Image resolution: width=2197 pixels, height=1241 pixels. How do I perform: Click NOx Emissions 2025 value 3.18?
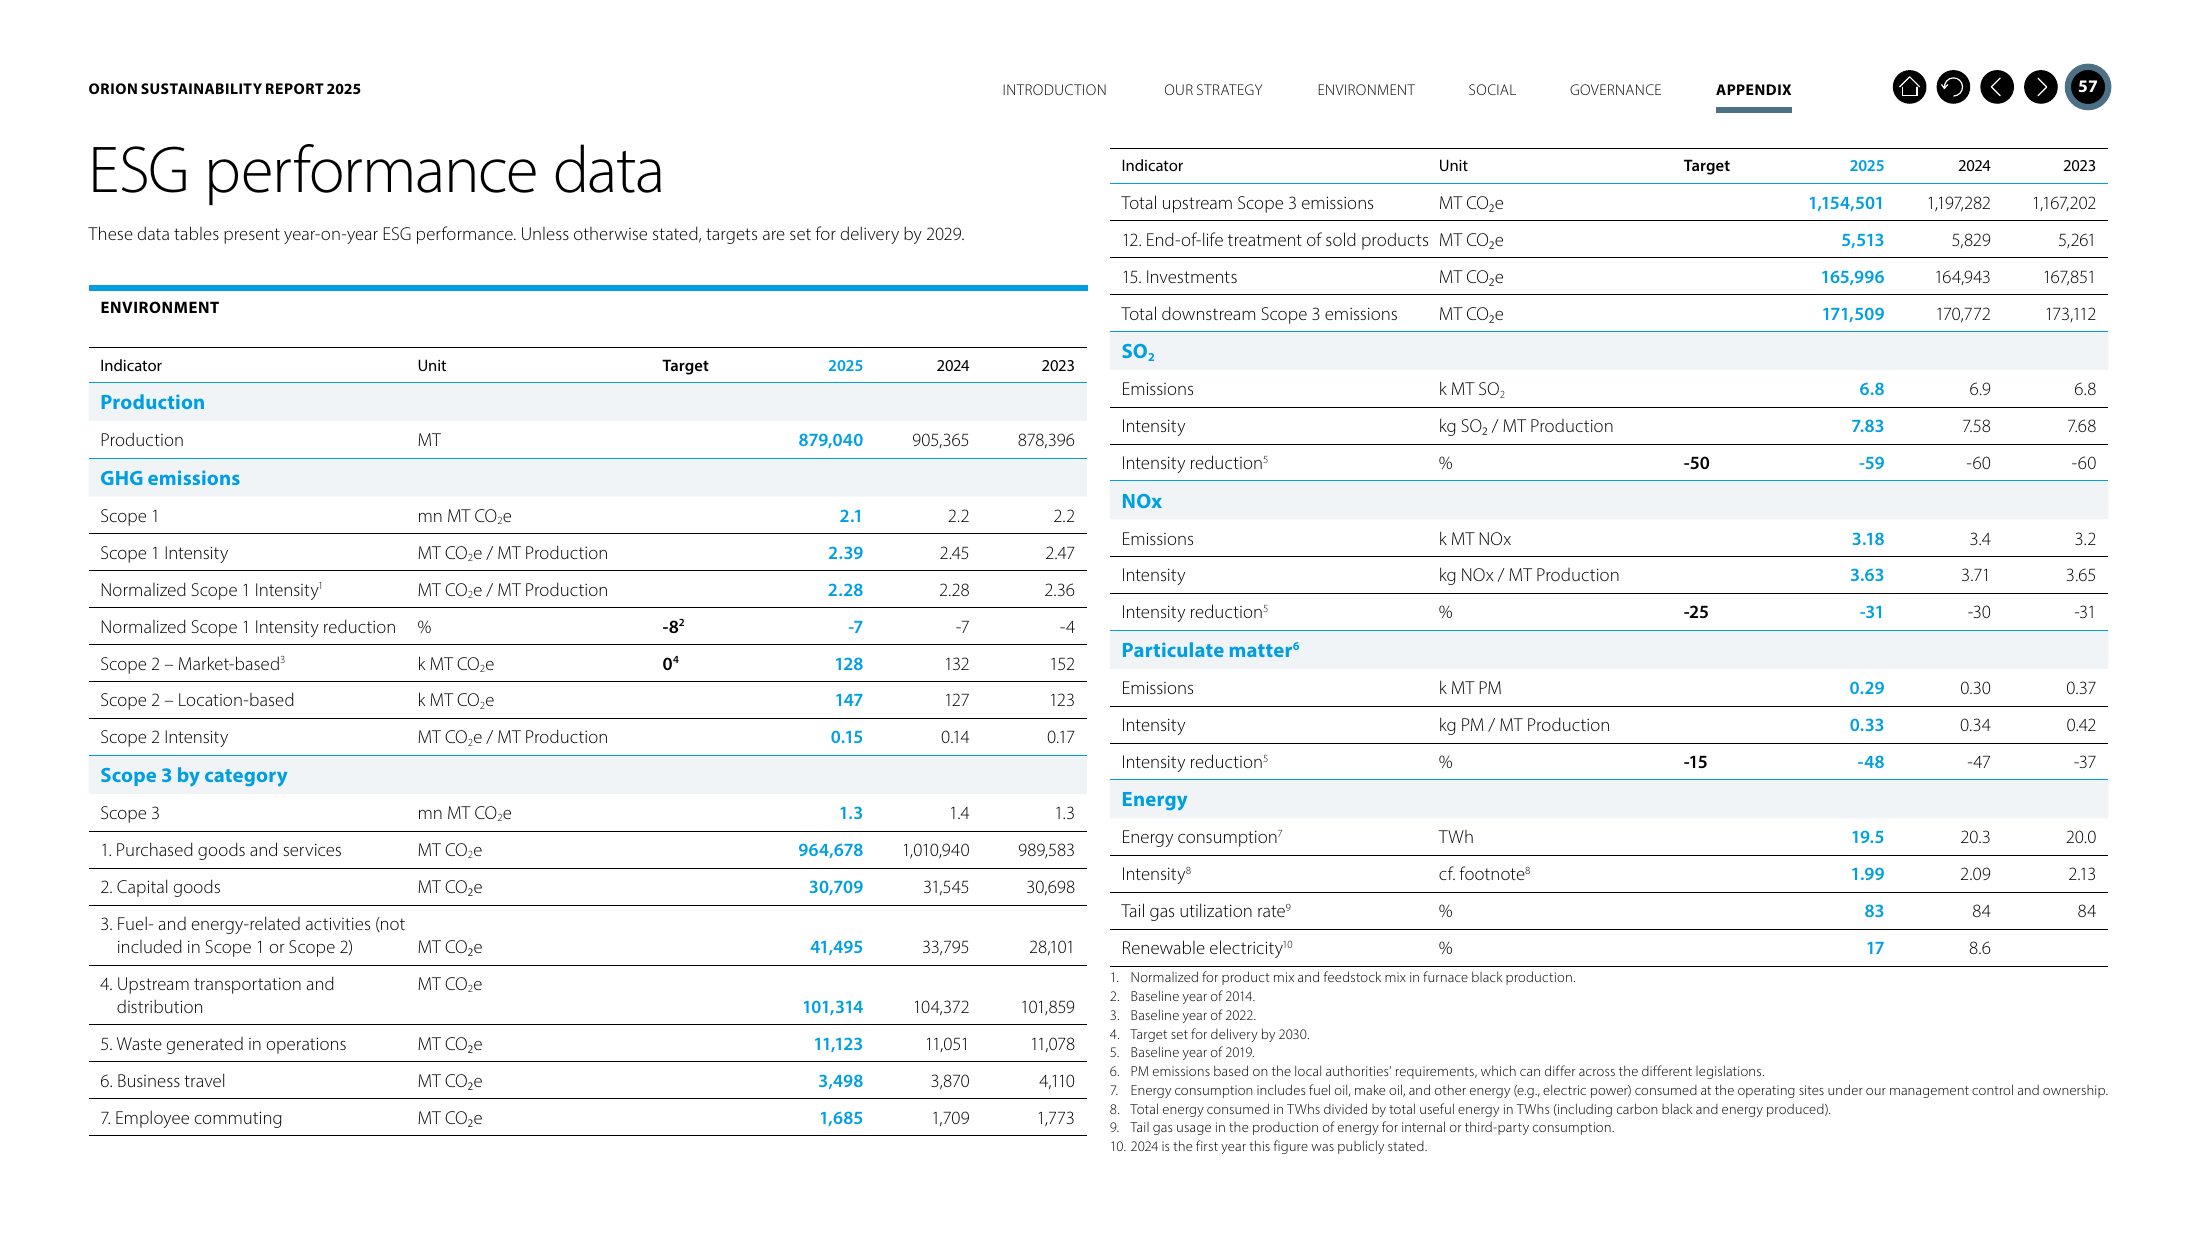(1867, 539)
